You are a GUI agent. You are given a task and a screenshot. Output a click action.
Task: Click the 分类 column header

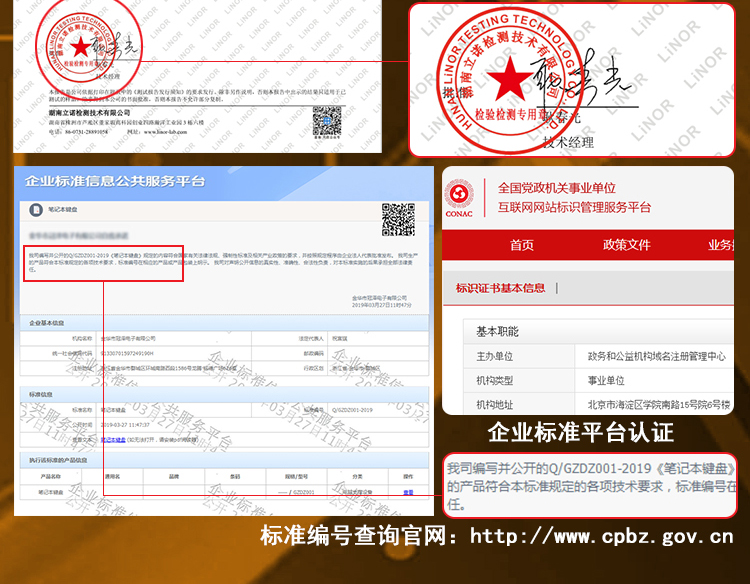click(x=357, y=476)
